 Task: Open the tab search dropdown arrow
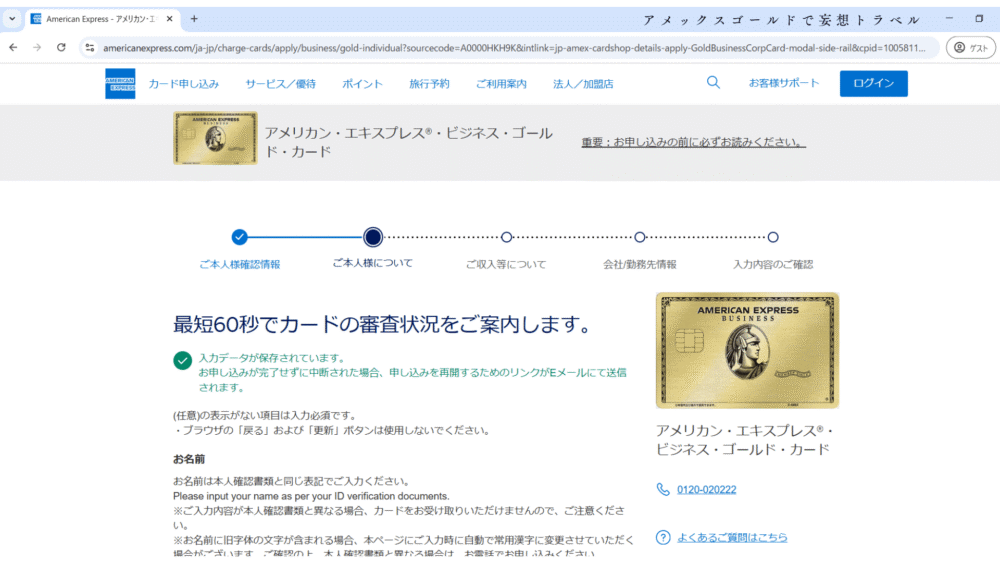tap(12, 19)
